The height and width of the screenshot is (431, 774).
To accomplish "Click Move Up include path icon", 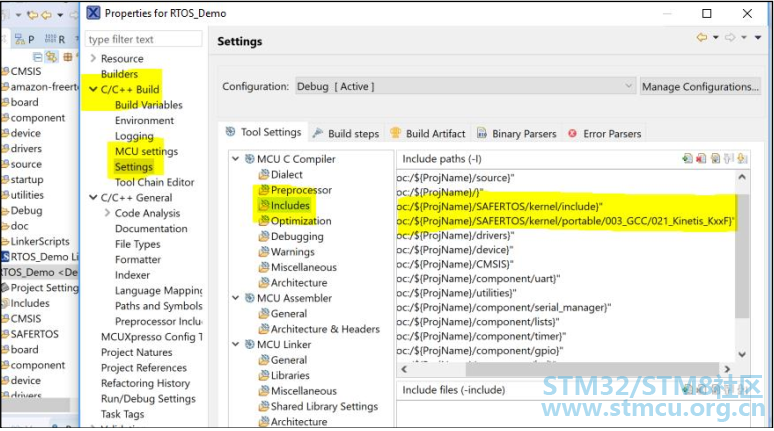I will (729, 159).
